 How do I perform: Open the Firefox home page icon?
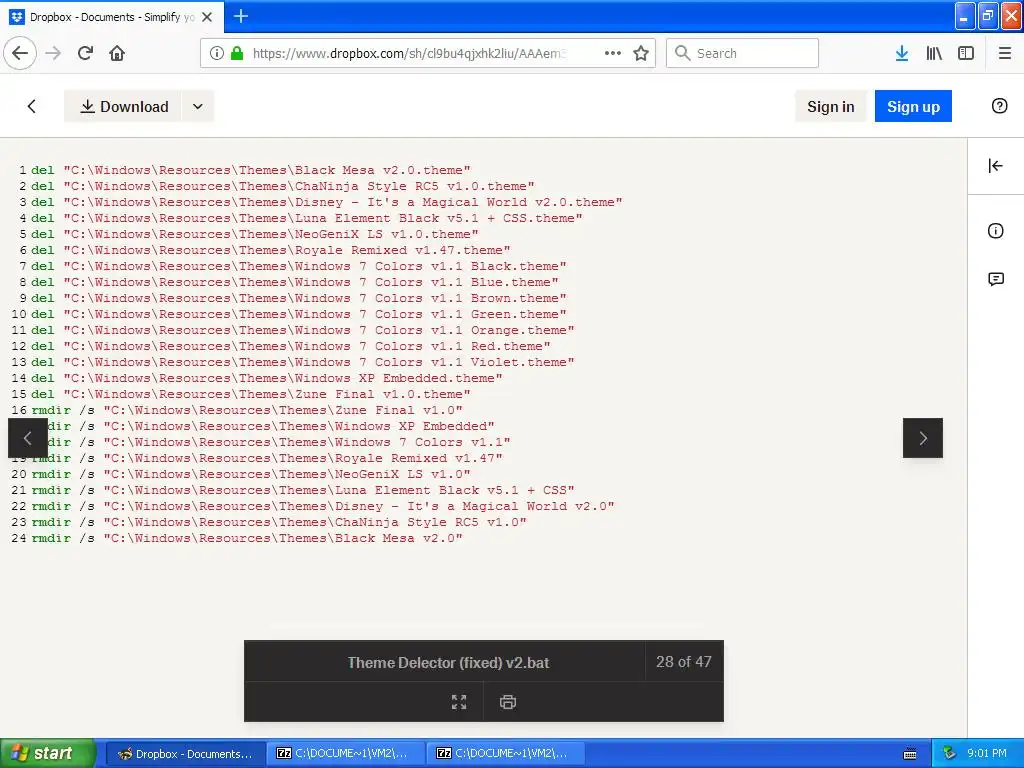pos(117,53)
